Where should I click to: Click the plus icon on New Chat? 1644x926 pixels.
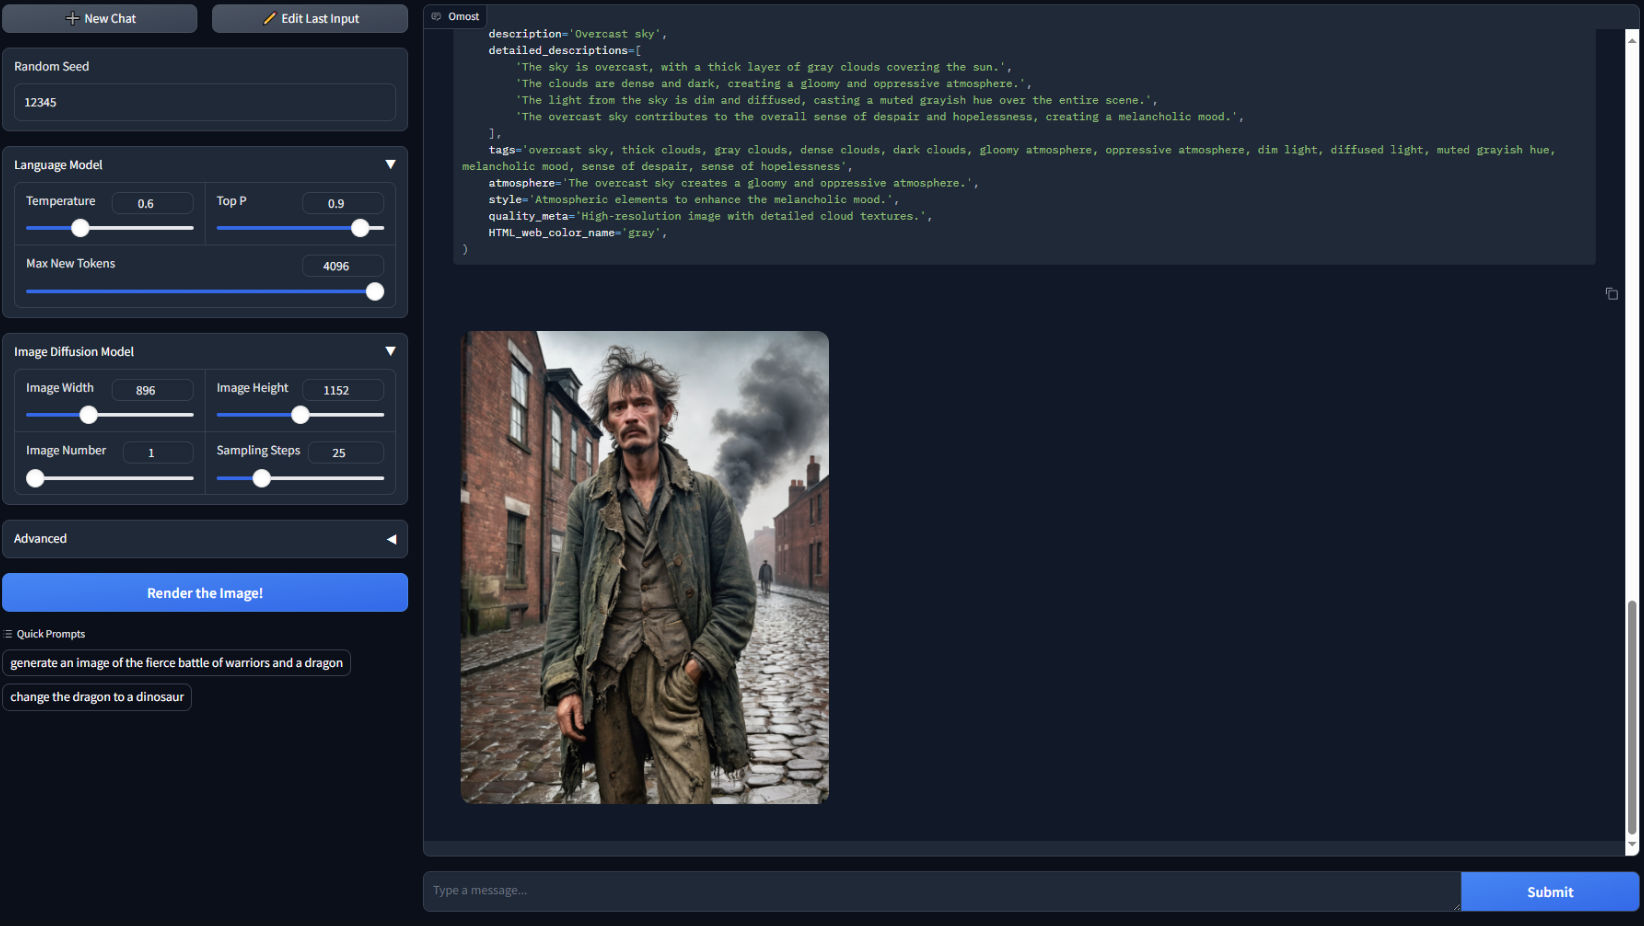coord(71,18)
